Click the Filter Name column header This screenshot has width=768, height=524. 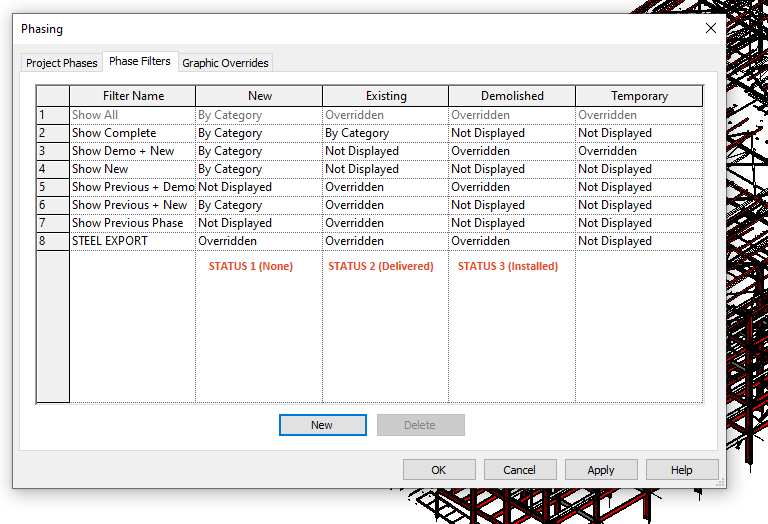pyautogui.click(x=133, y=96)
